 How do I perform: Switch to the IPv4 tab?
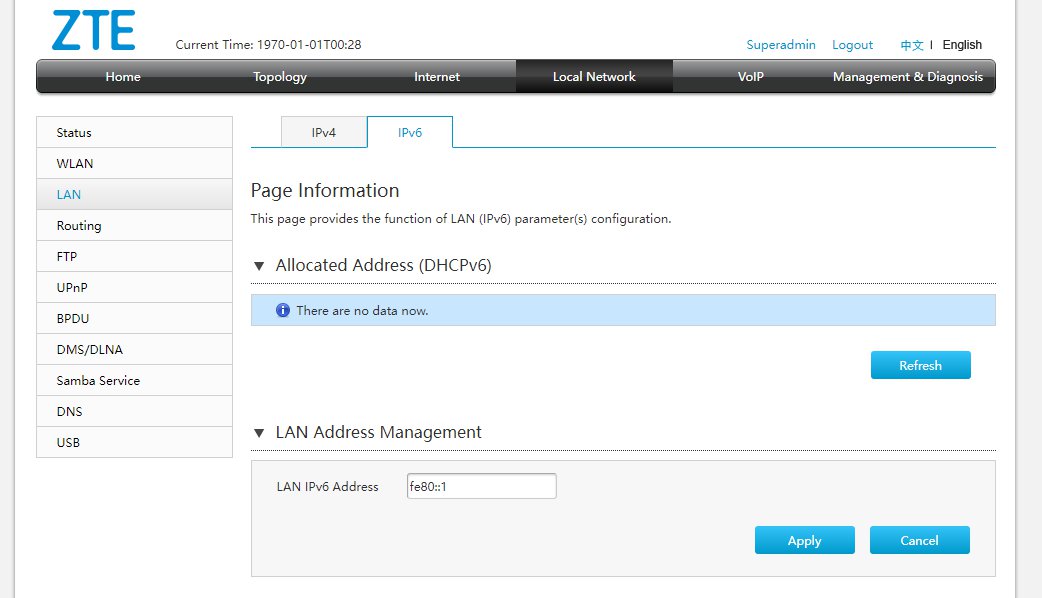click(324, 132)
